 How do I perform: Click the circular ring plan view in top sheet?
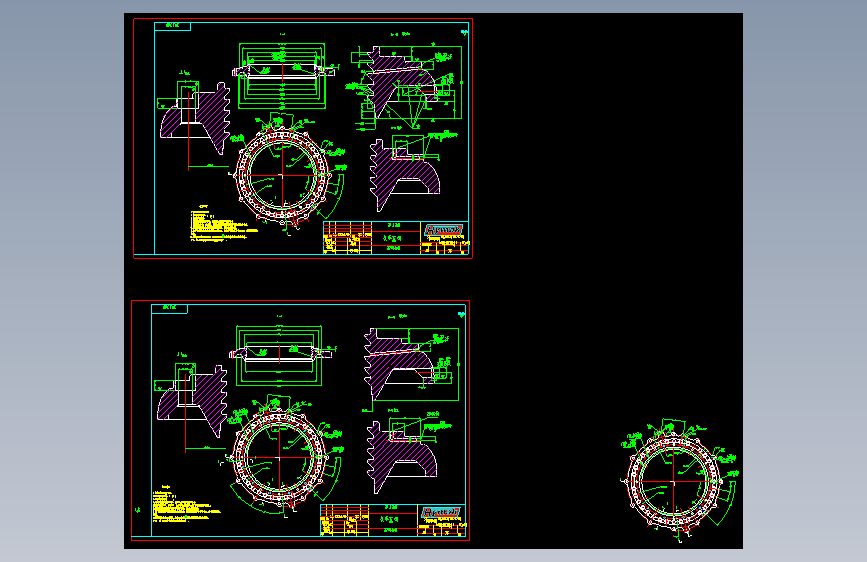(283, 176)
